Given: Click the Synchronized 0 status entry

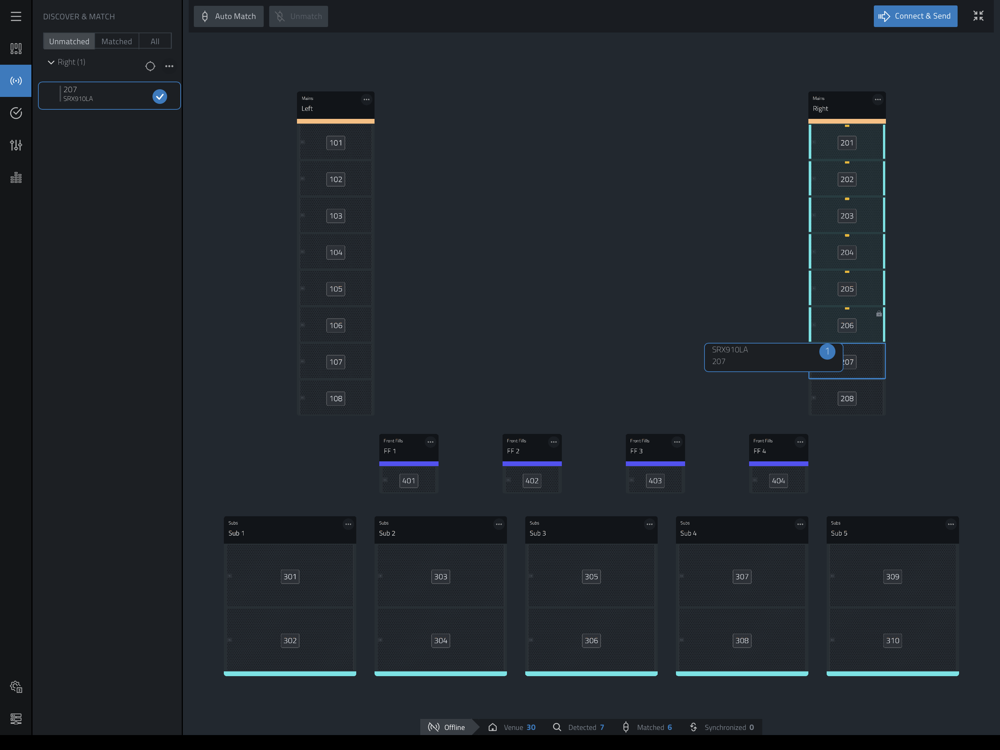Looking at the screenshot, I should coord(722,727).
